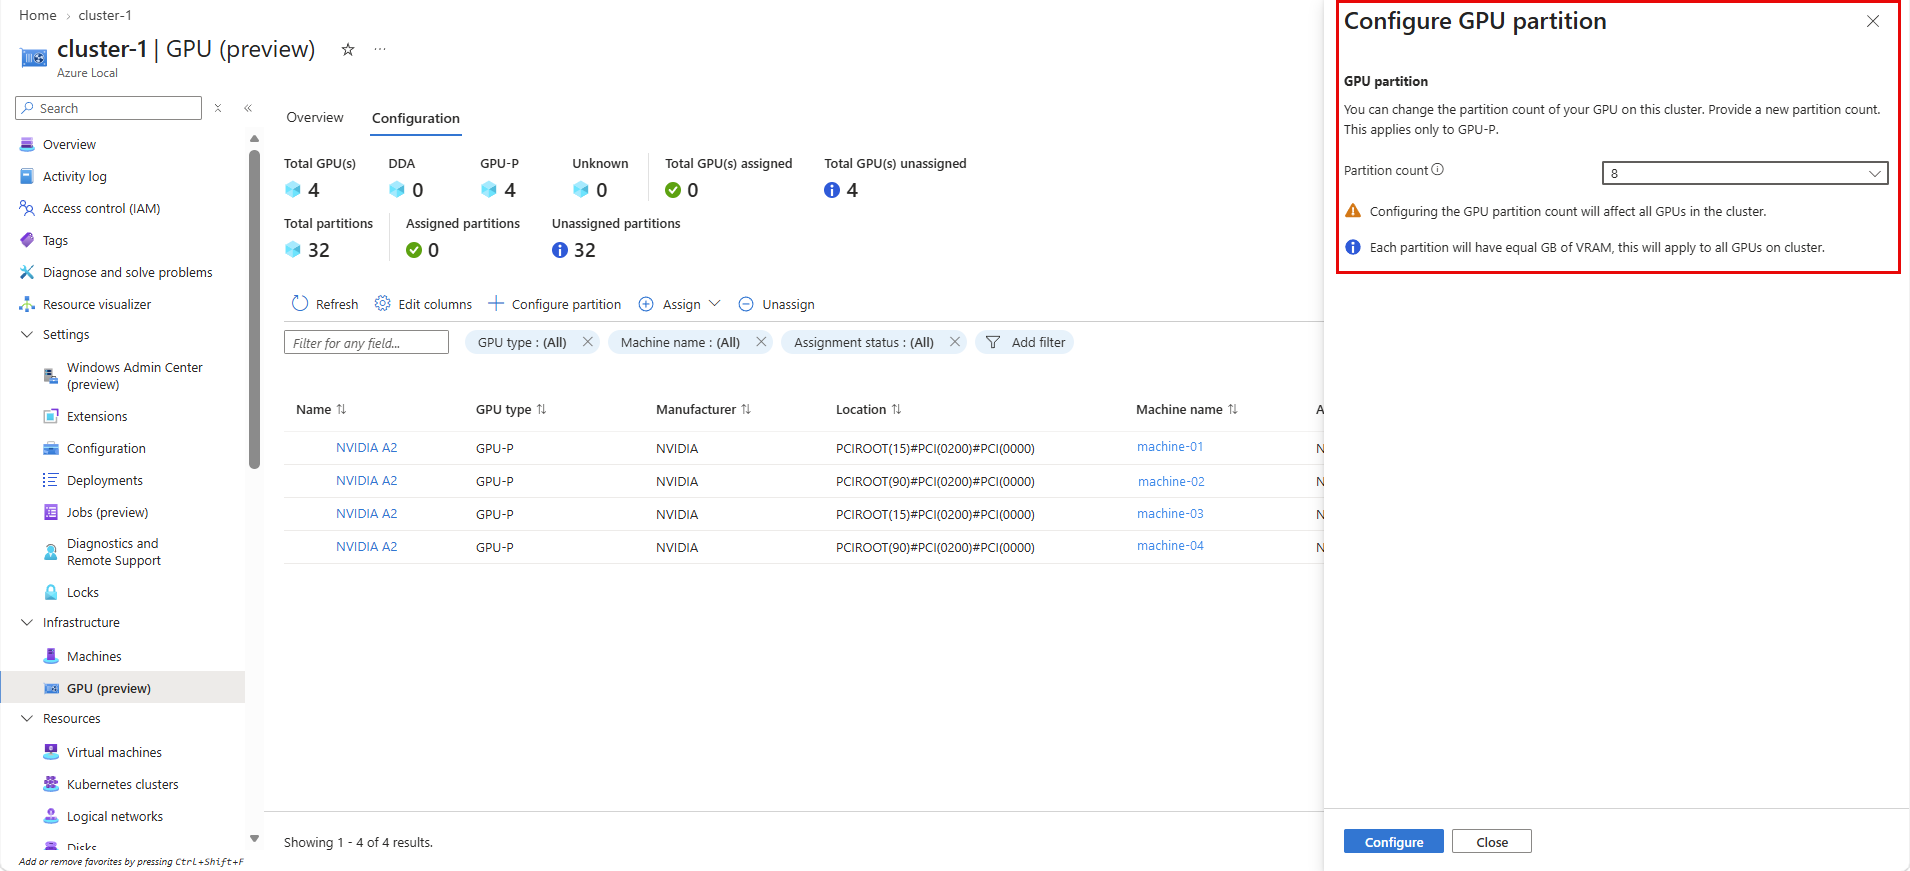Open the Partition count dropdown
This screenshot has height=871, width=1910.
tap(1745, 173)
